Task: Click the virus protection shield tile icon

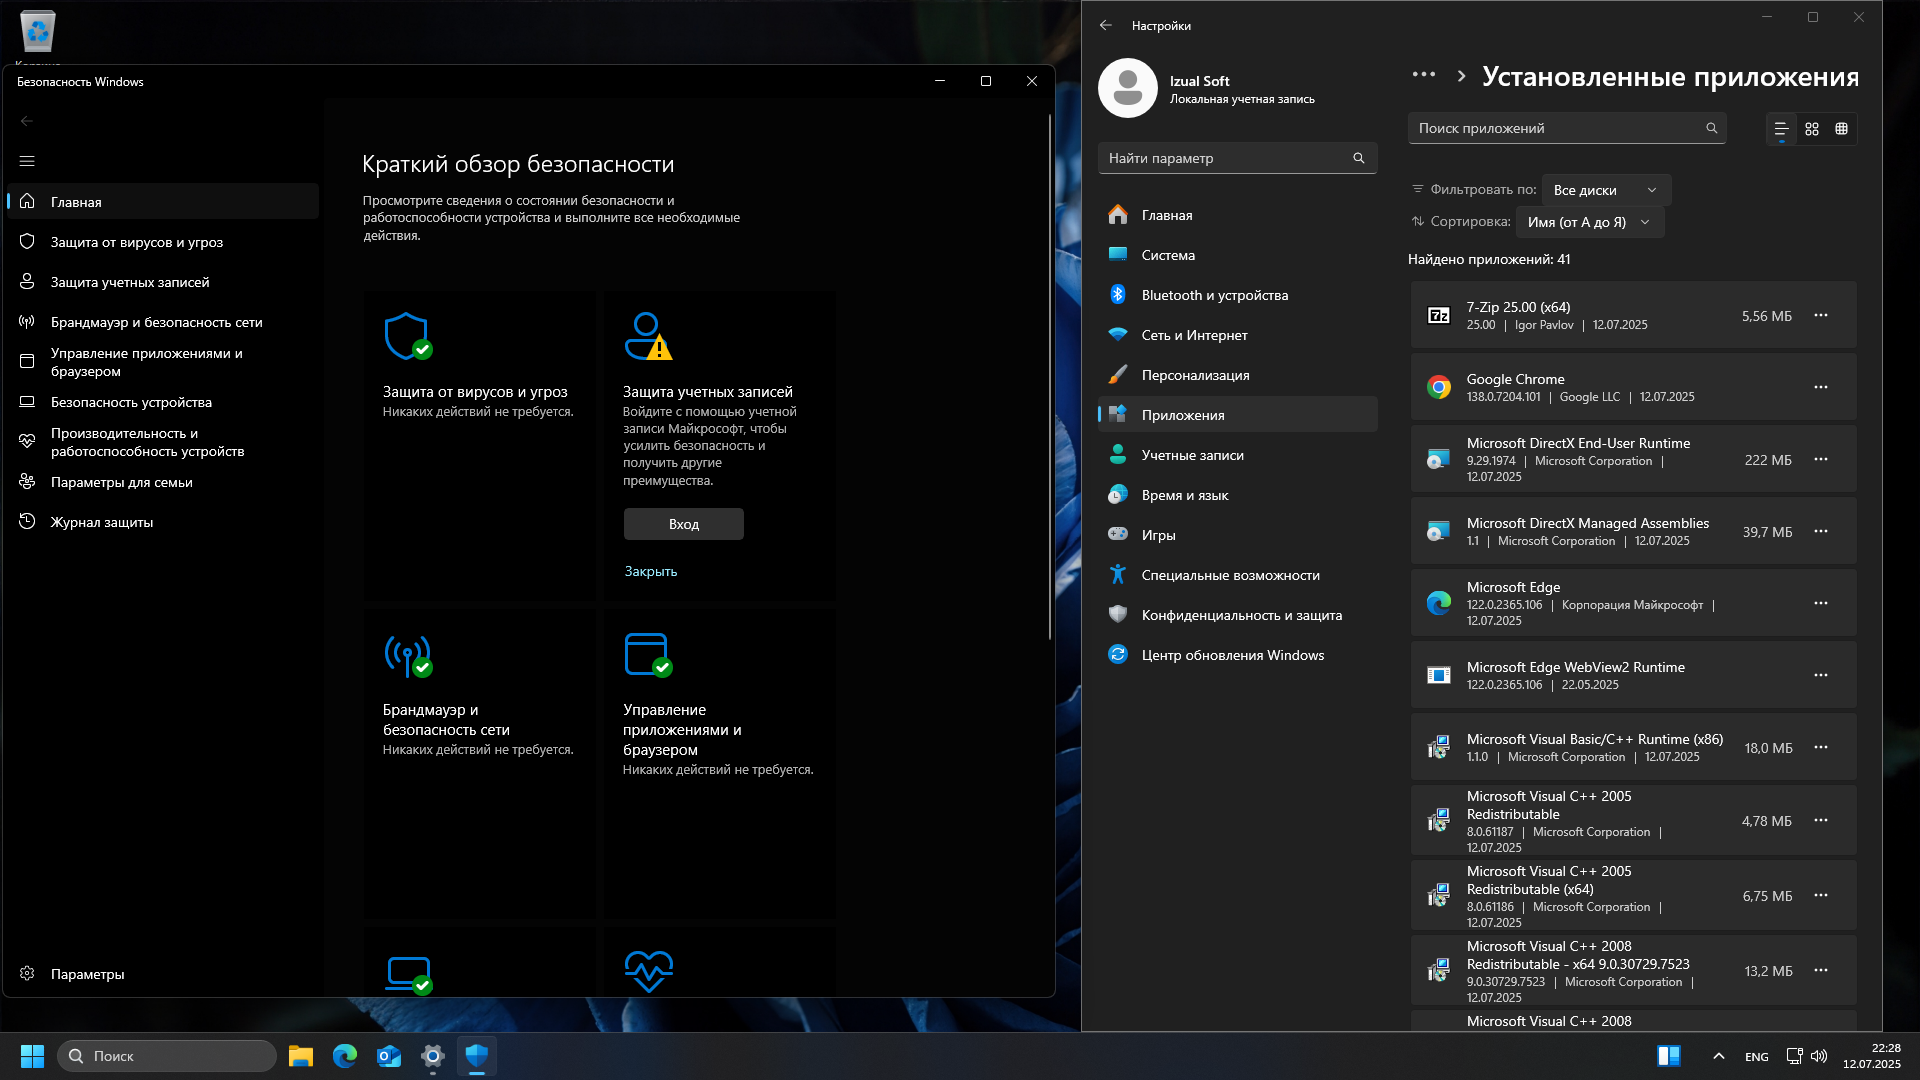Action: click(x=408, y=336)
